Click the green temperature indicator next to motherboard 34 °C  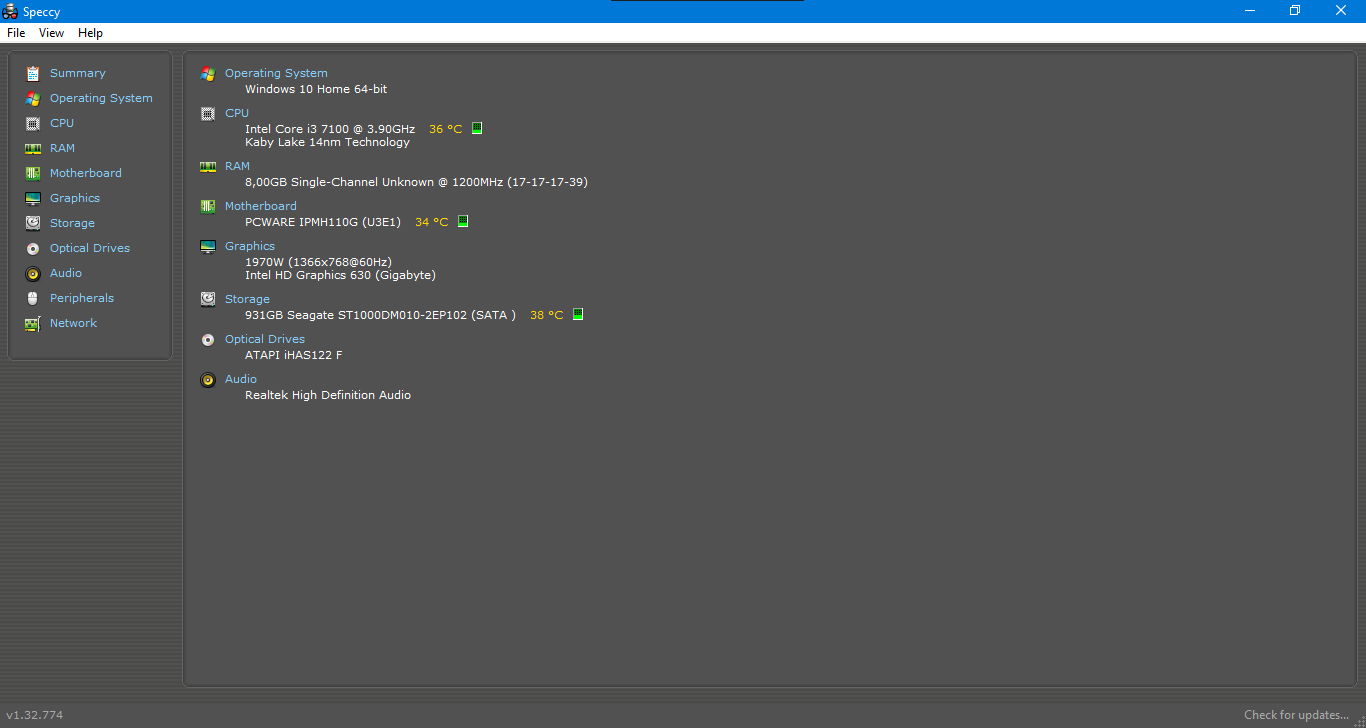click(463, 221)
